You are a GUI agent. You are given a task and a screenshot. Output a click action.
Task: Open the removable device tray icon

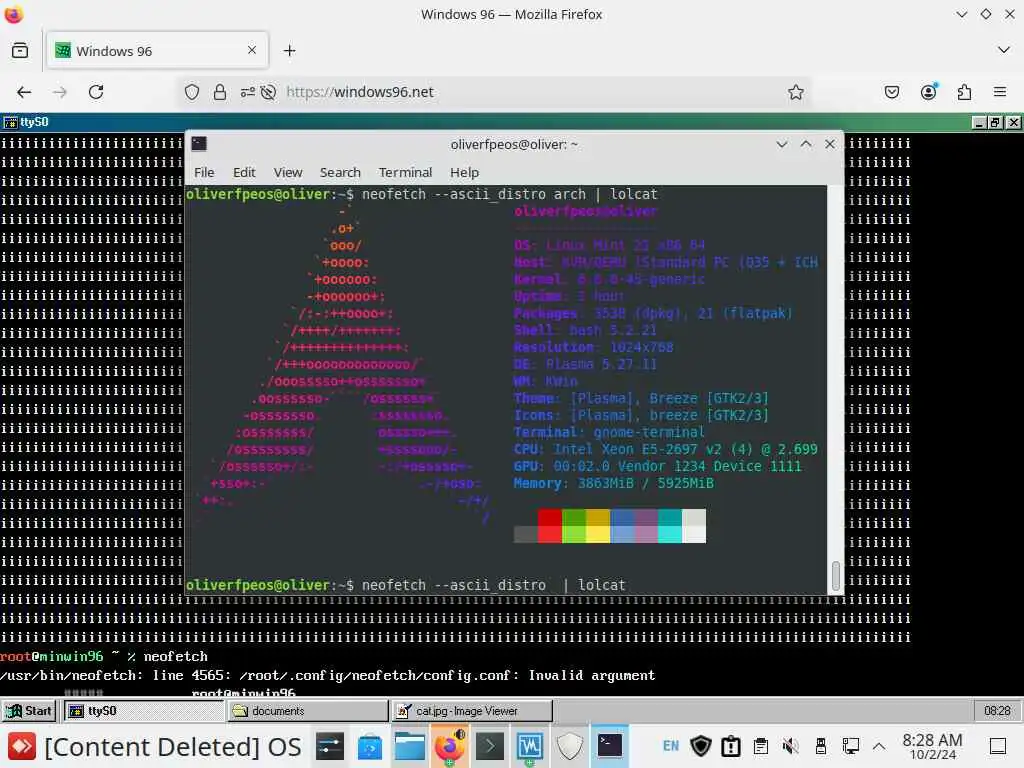pyautogui.click(x=820, y=746)
